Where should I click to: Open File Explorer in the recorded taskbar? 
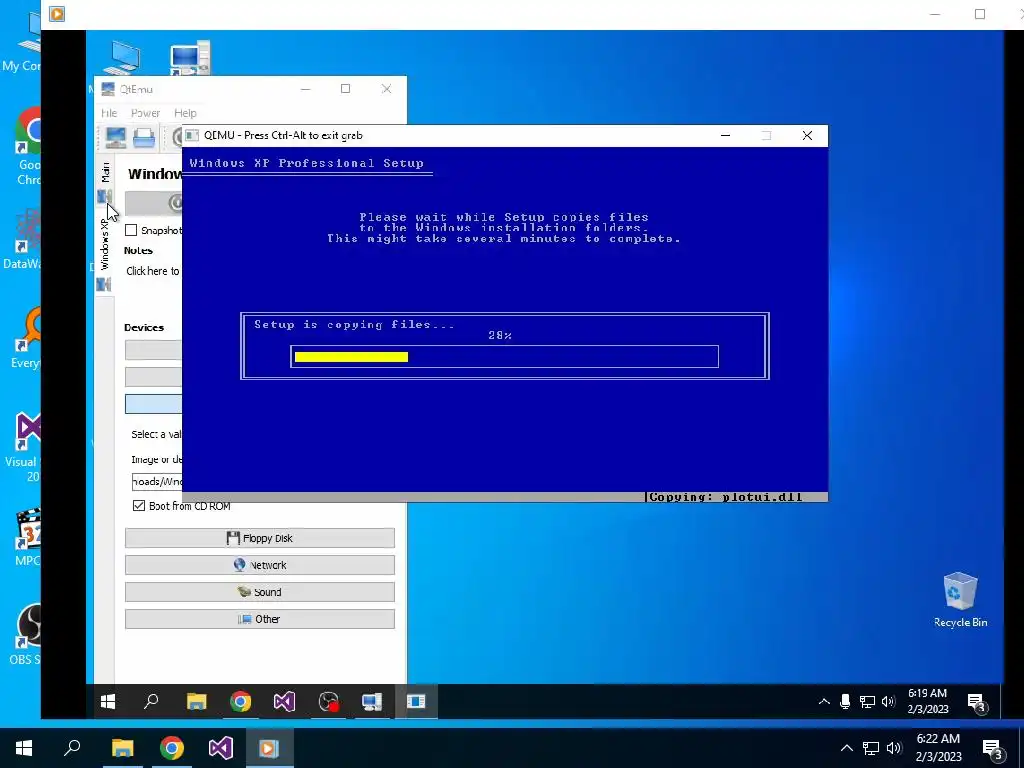click(197, 701)
